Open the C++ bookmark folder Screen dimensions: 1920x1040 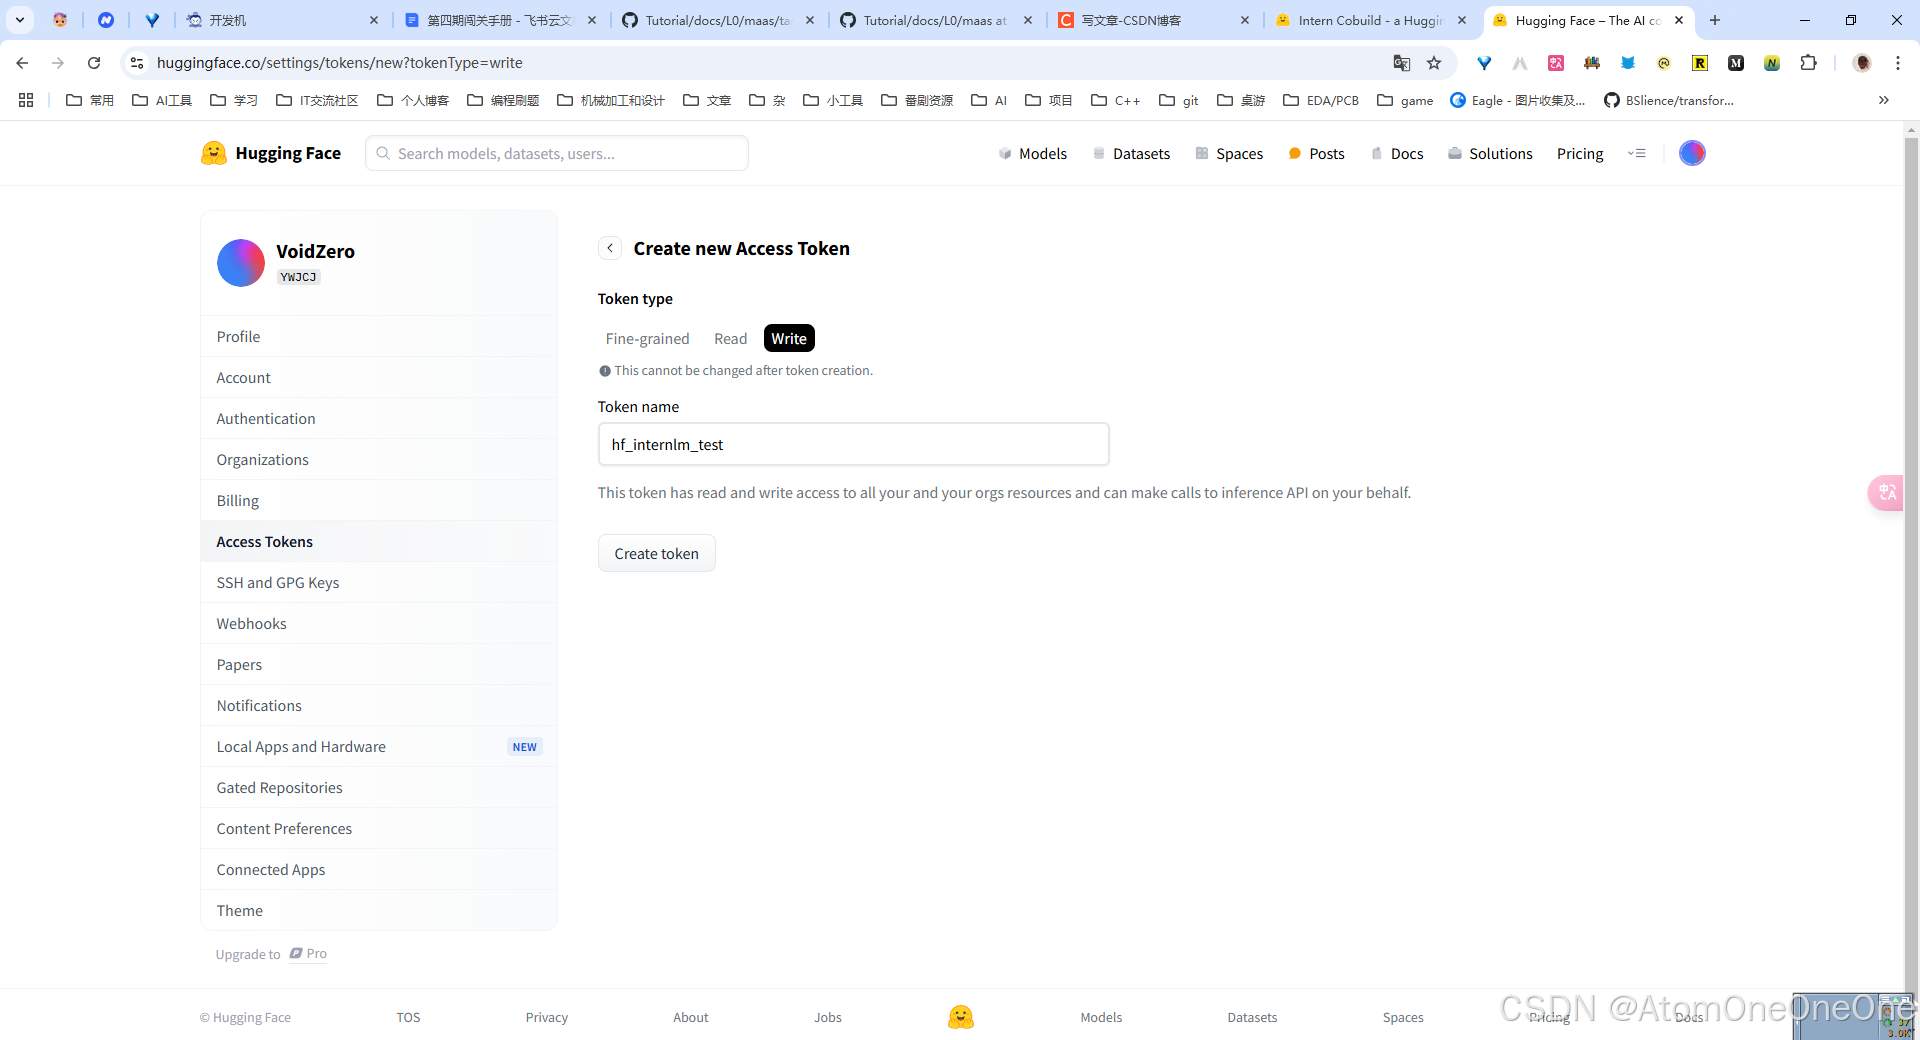coord(1116,100)
